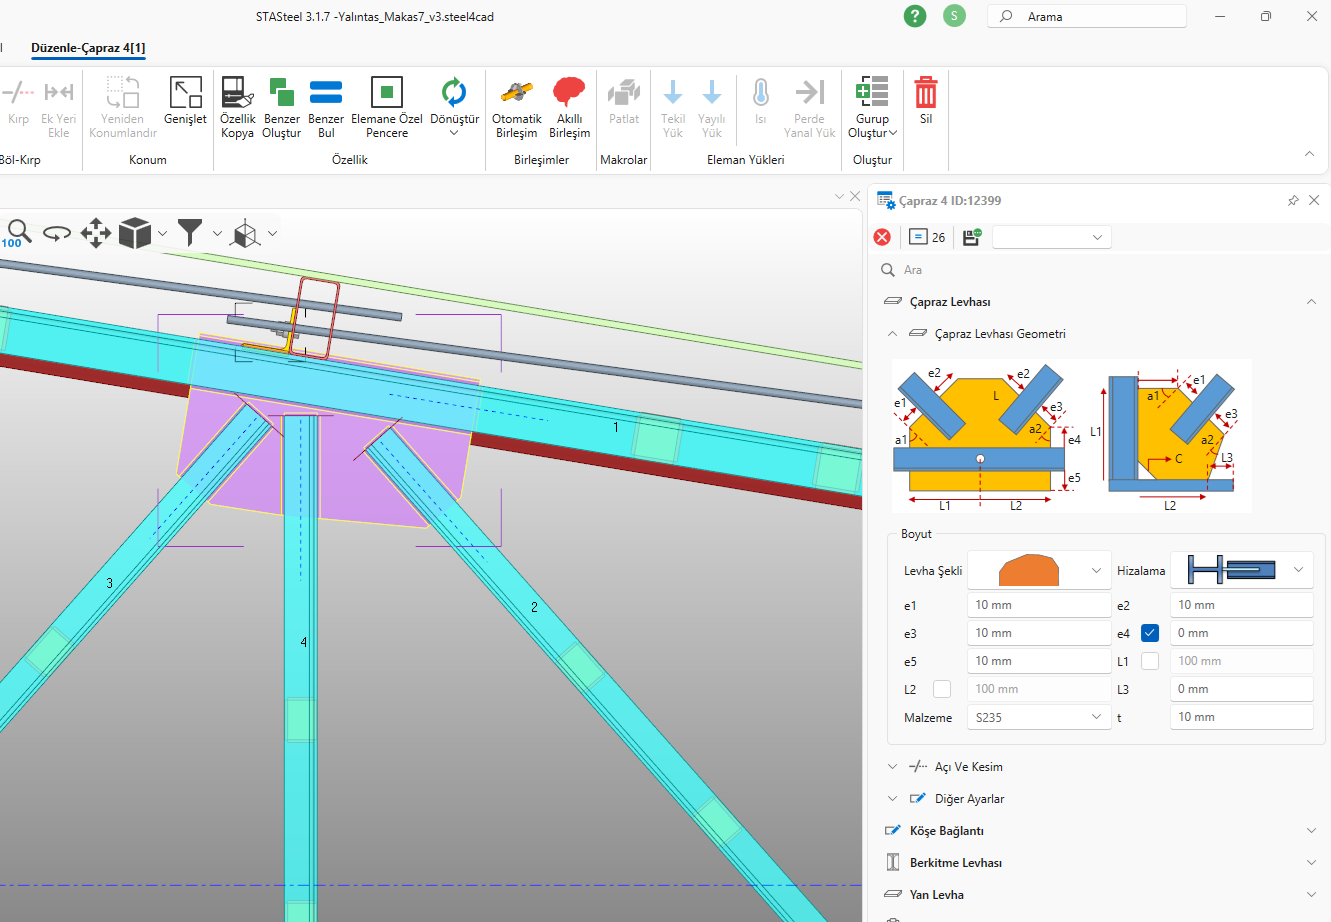Open the Malzeme S235 dropdown
This screenshot has width=1331, height=922.
point(1038,717)
